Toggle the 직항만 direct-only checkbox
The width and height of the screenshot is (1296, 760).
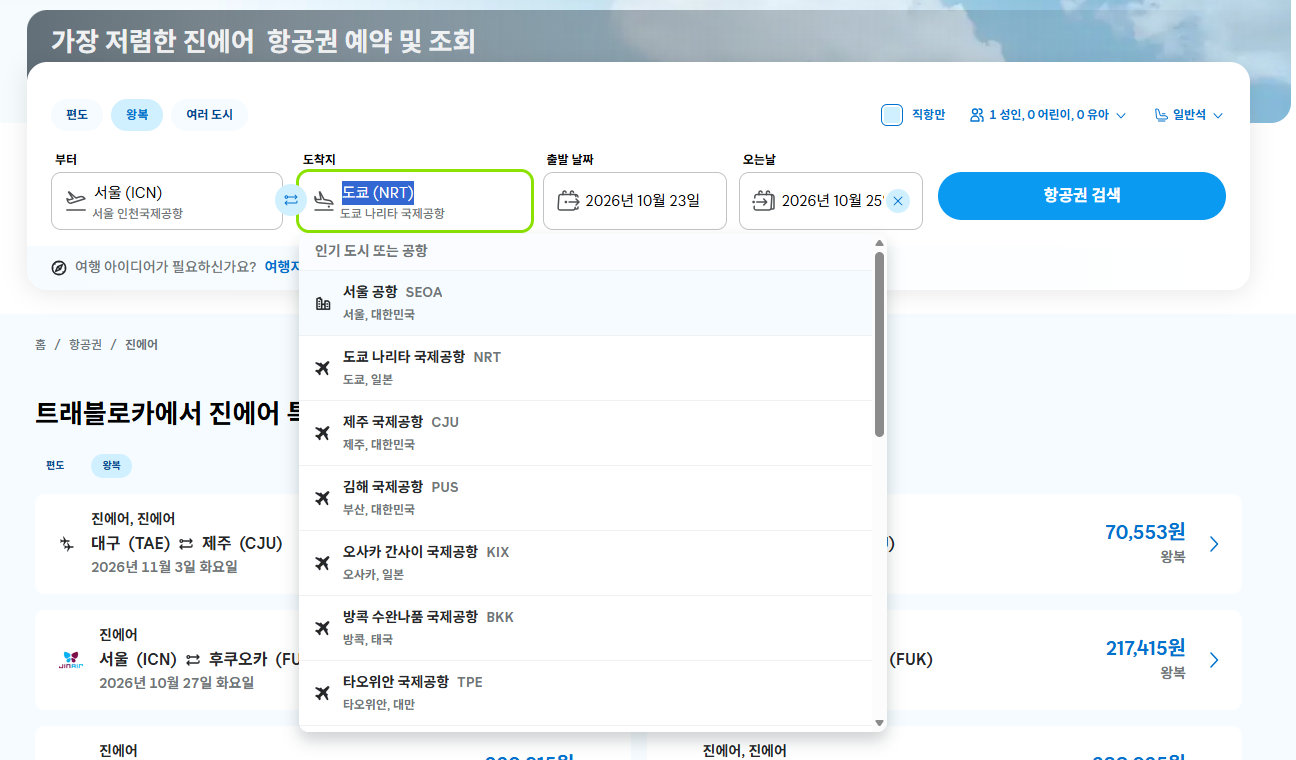pos(892,115)
